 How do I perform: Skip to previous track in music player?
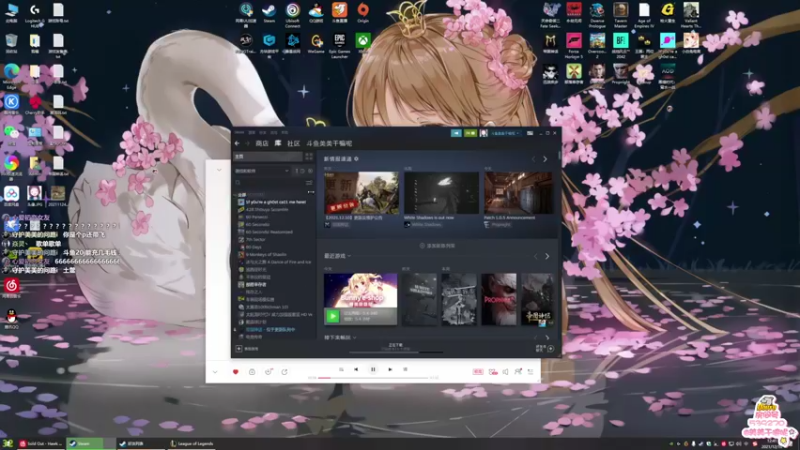click(356, 369)
